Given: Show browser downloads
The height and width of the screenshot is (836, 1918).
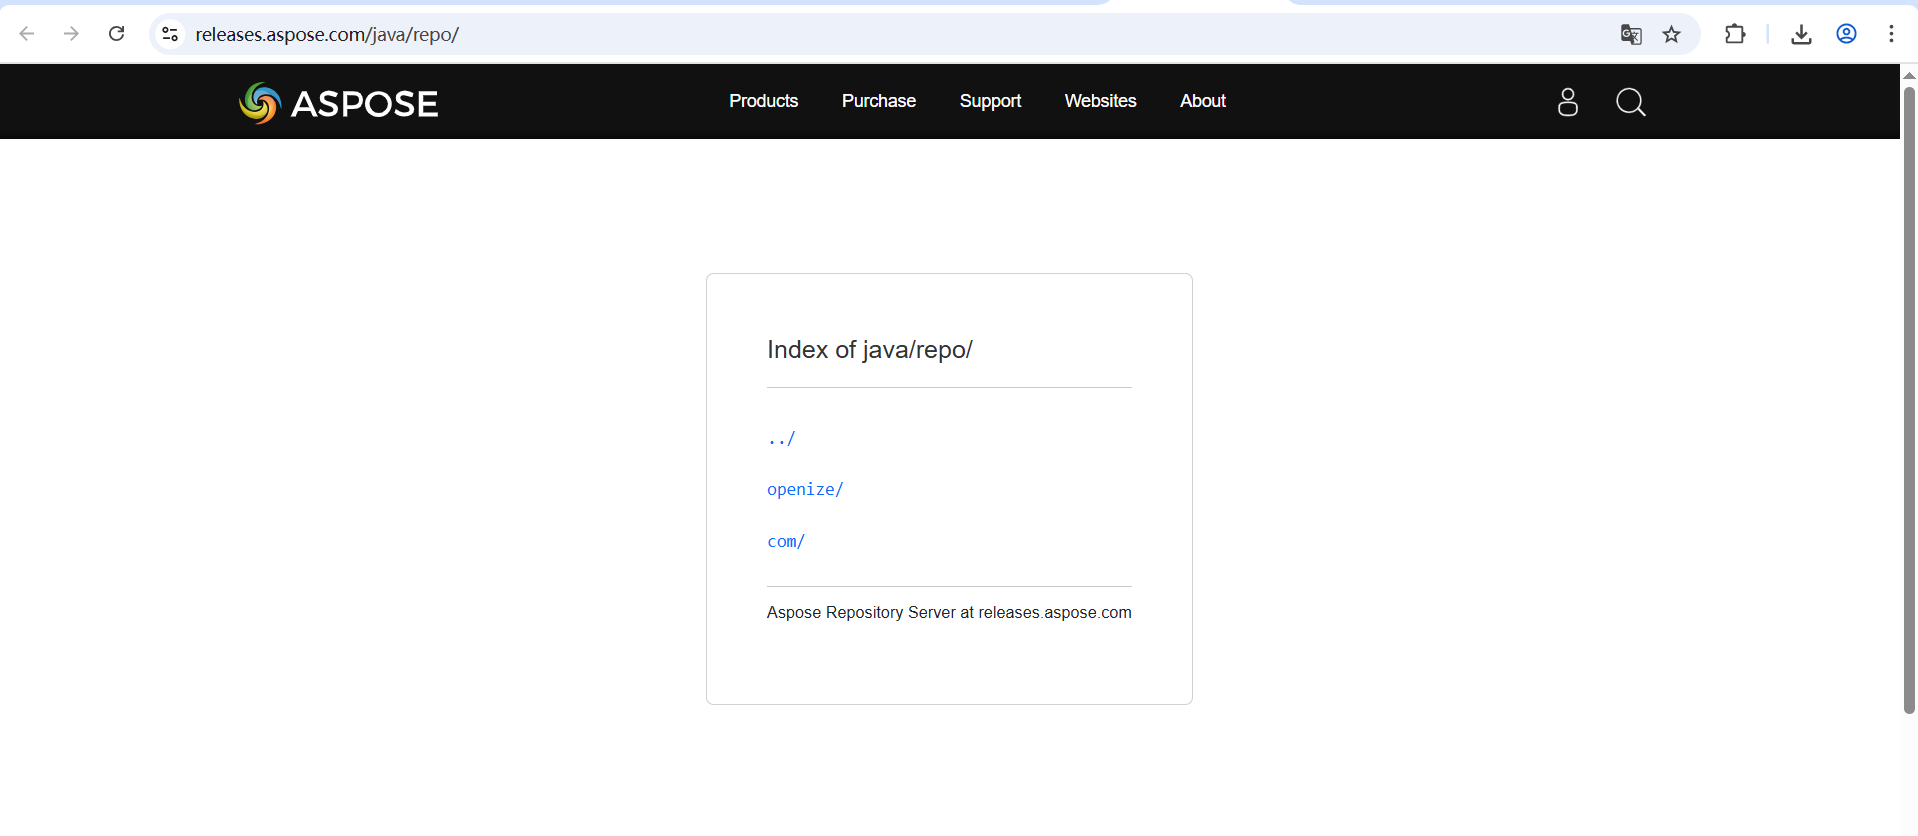Looking at the screenshot, I should tap(1801, 35).
